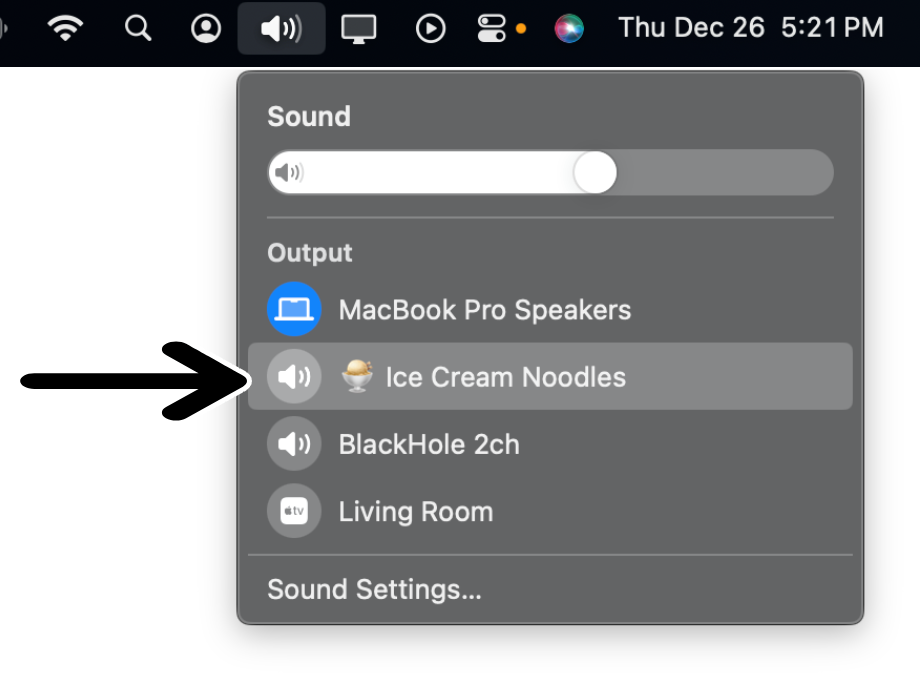Image resolution: width=920 pixels, height=683 pixels.
Task: Click the Now Playing menu bar icon
Action: tap(430, 27)
